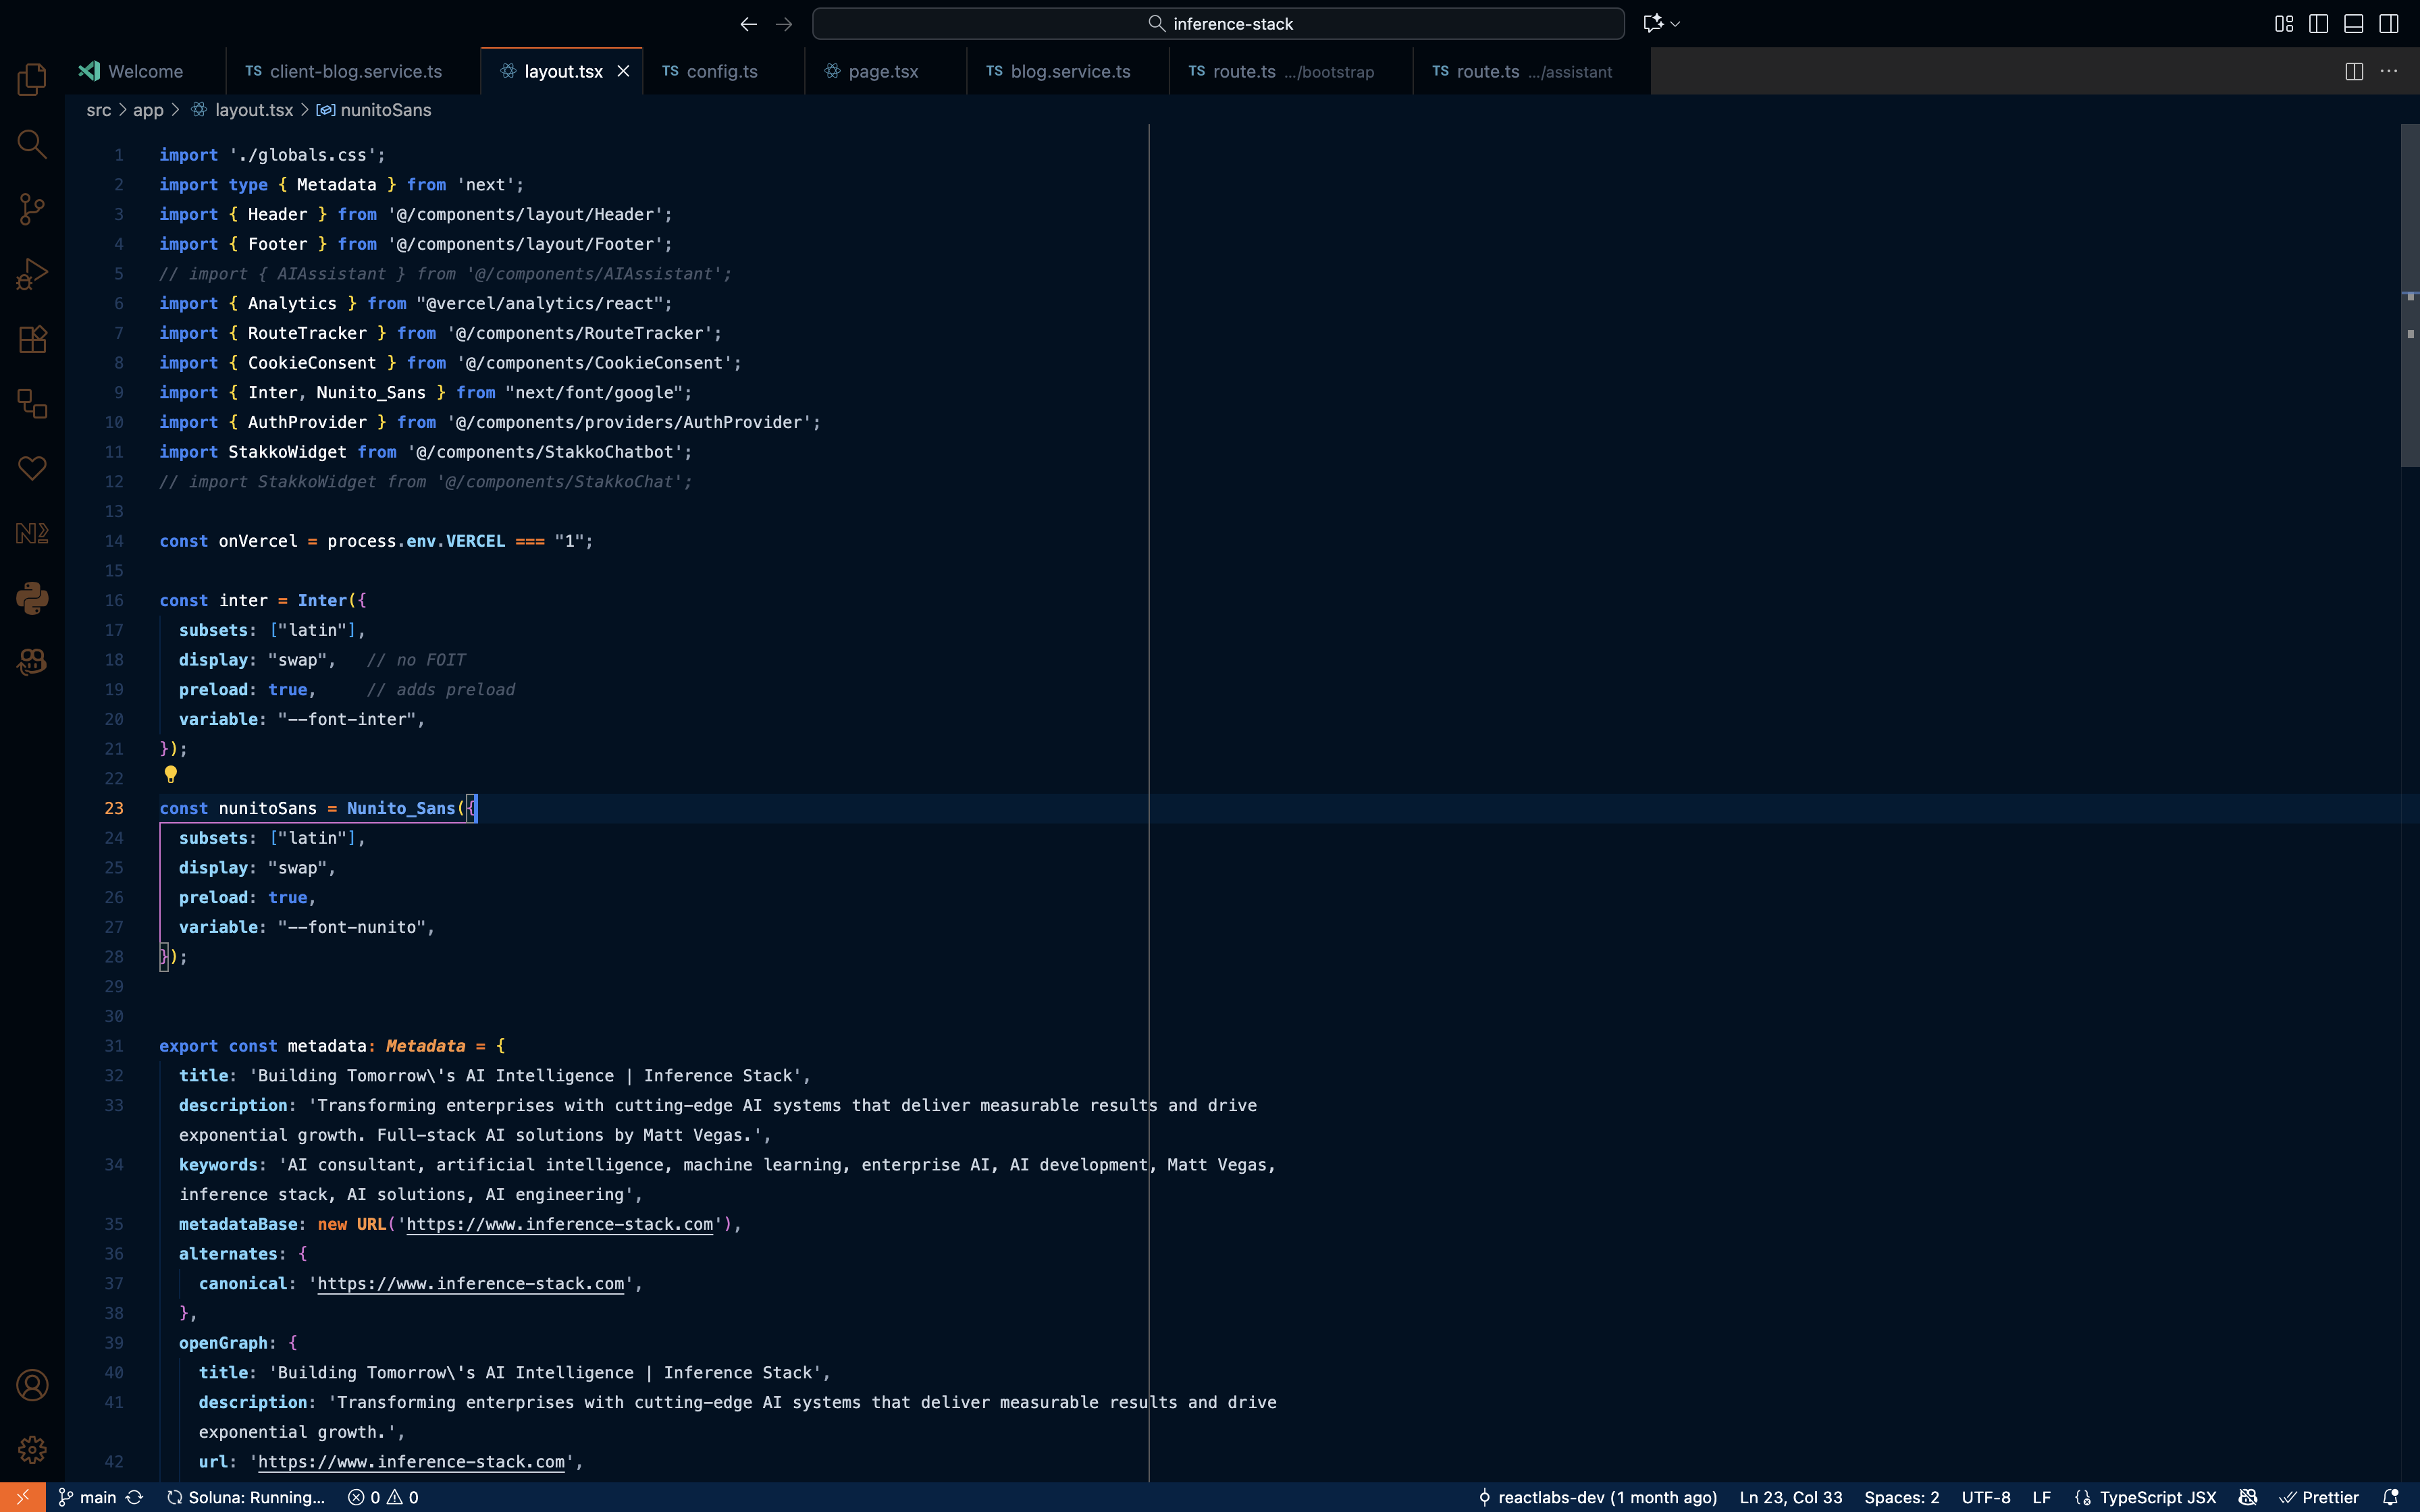This screenshot has height=1512, width=2420.
Task: Switch to the blog.service.ts tab
Action: [x=1069, y=71]
